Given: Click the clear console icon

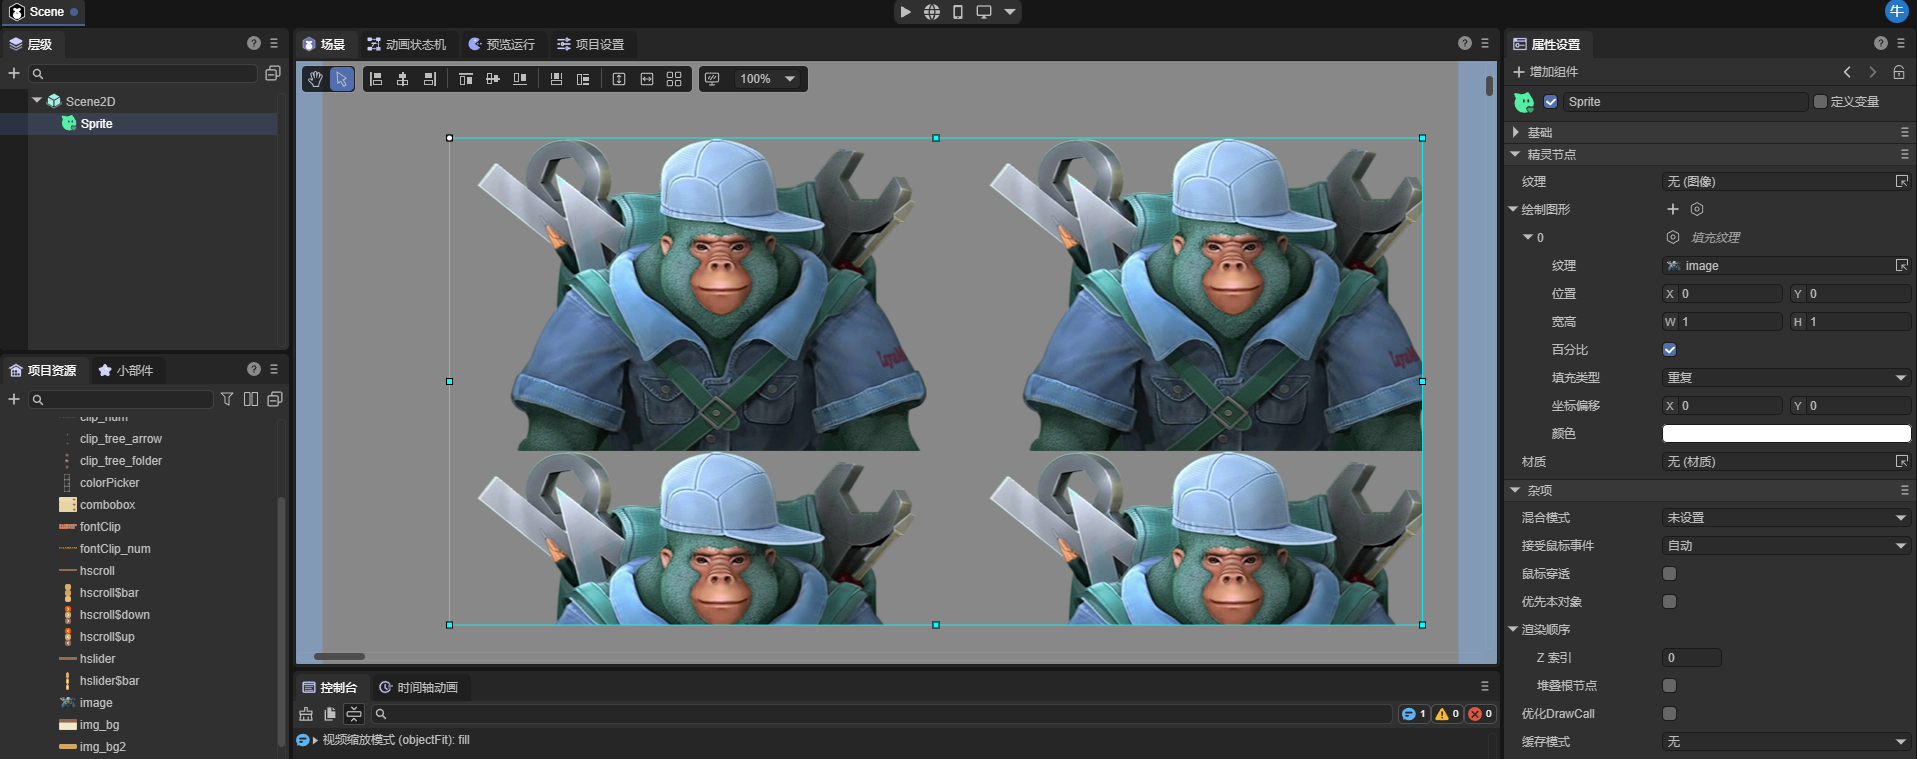Looking at the screenshot, I should click(306, 714).
